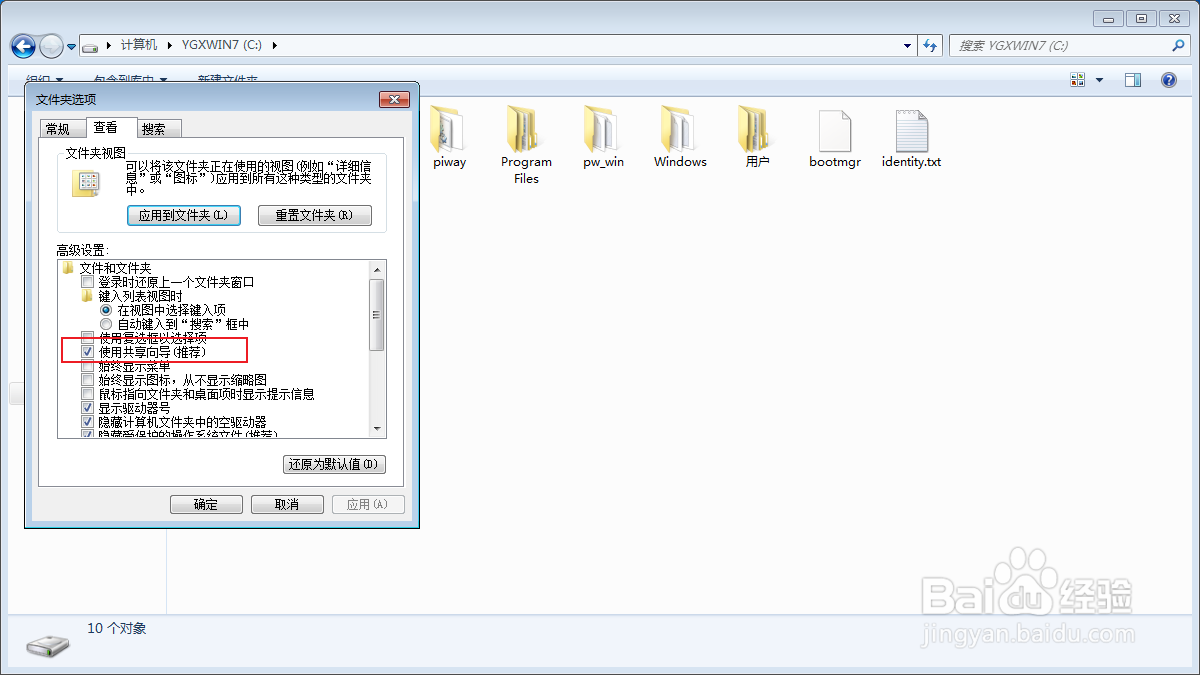Expand the arrow between 计算机 and YGXWIN7

170,46
